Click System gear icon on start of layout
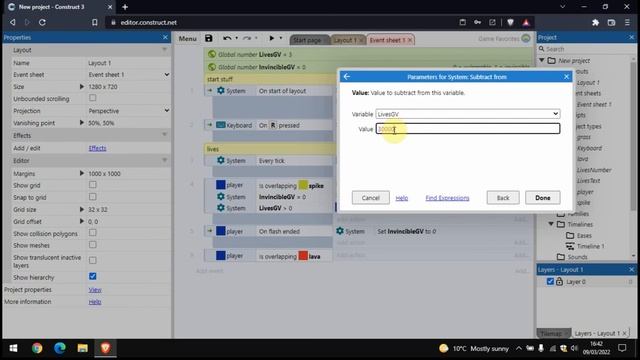This screenshot has height=360, width=640. point(221,91)
